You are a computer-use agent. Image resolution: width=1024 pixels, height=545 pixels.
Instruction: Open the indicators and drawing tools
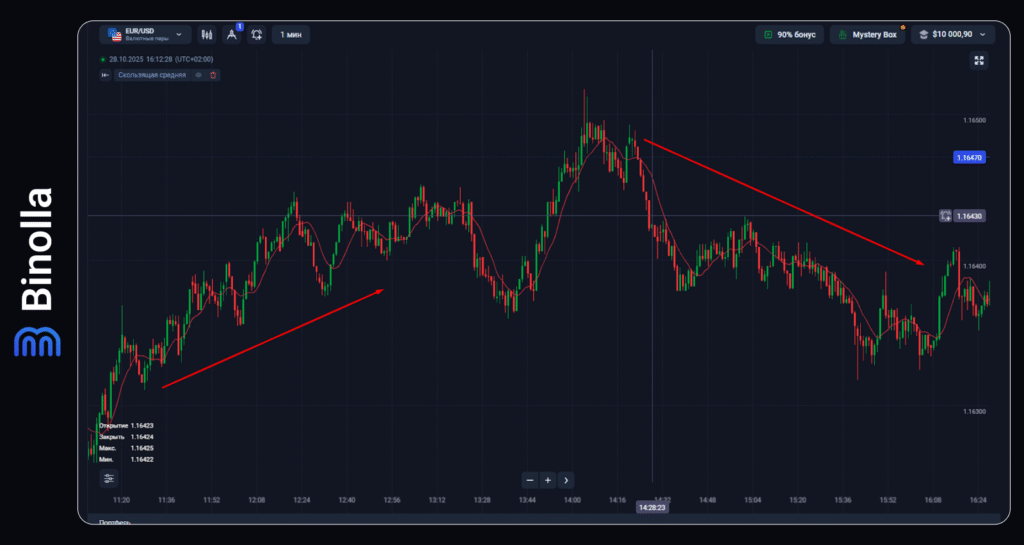tap(232, 35)
